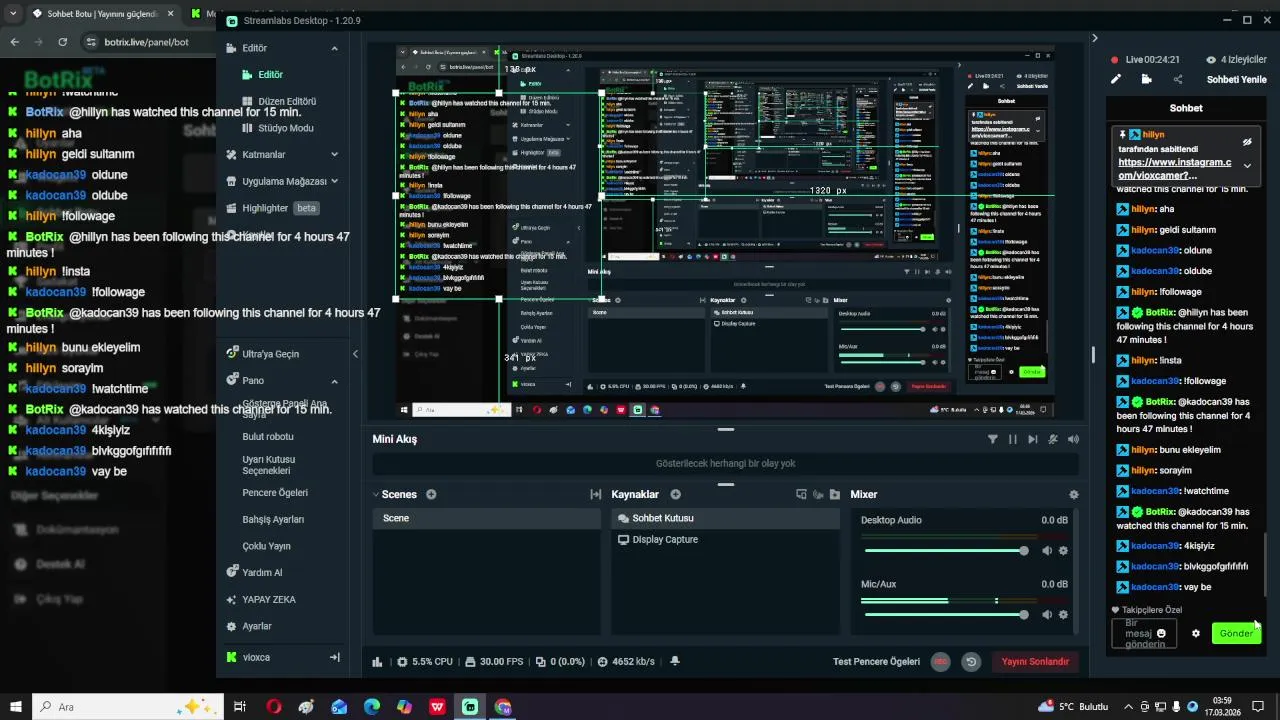Expand the Katmanlar sidebar section
This screenshot has width=1280, height=720.
[334, 155]
